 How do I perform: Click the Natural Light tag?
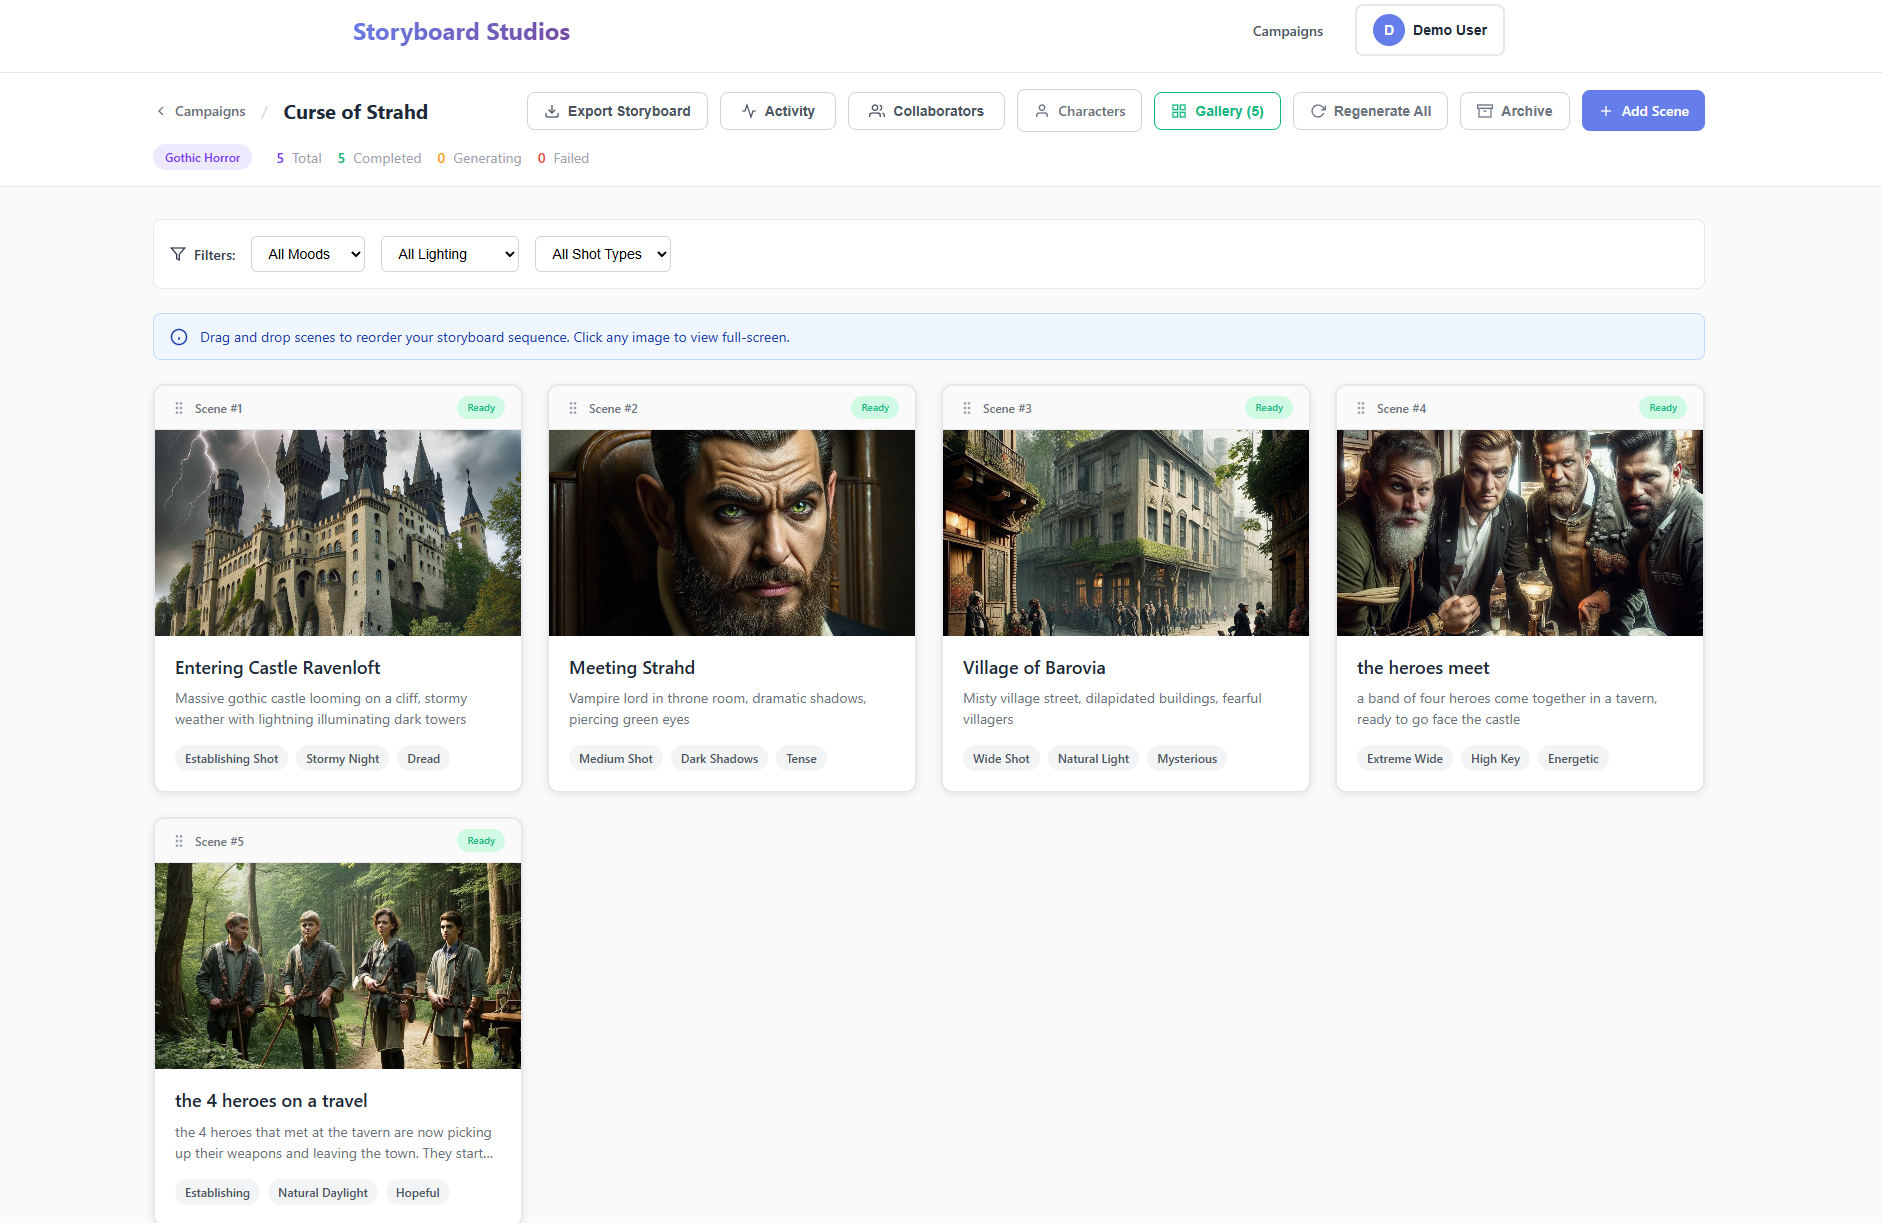pyautogui.click(x=1093, y=759)
